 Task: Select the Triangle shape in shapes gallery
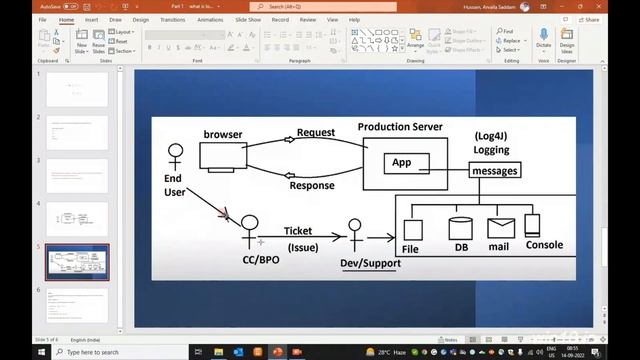[x=355, y=40]
